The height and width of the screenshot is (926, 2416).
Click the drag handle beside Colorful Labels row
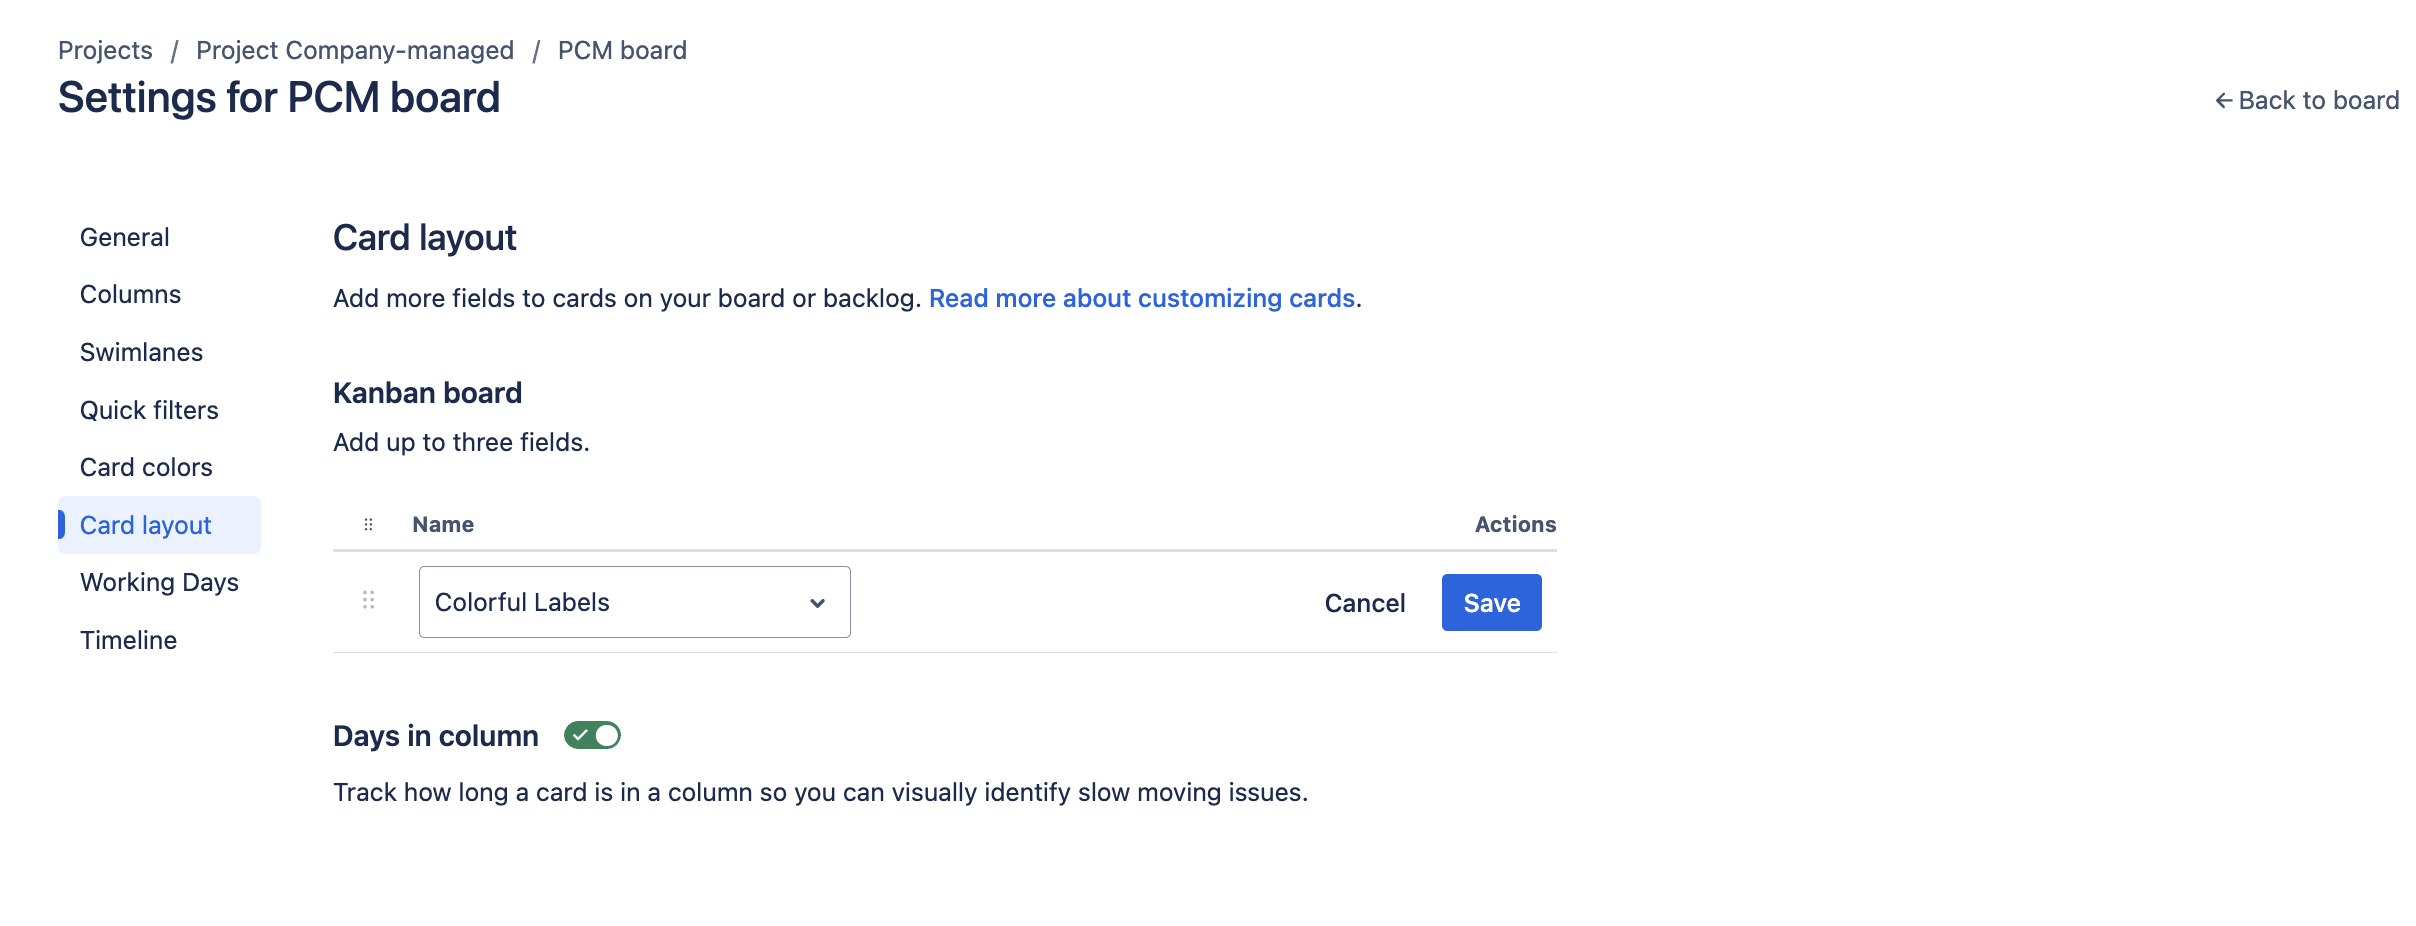[368, 600]
